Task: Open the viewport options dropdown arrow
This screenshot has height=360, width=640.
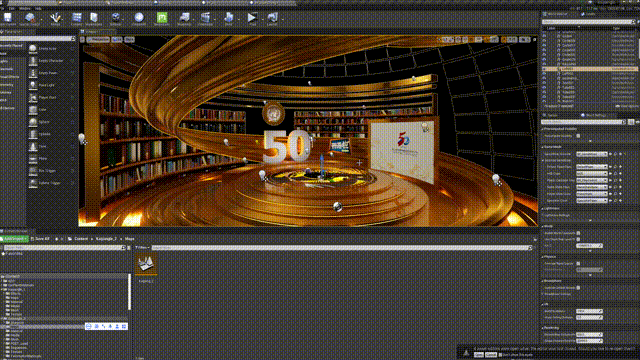Action: [82, 40]
